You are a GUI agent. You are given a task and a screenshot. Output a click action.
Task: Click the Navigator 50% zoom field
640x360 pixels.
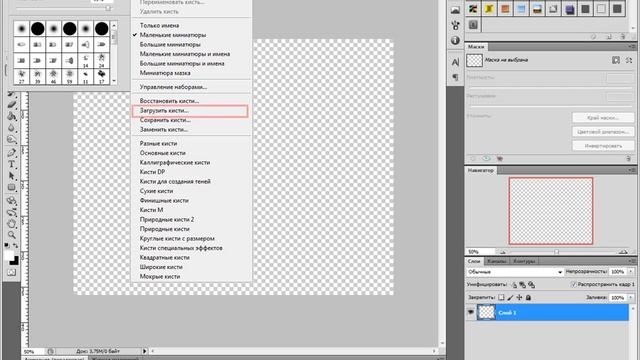pos(480,252)
